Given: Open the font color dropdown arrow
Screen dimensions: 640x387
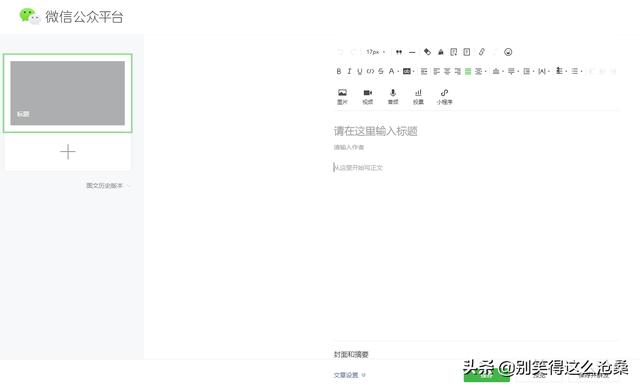Looking at the screenshot, I should coord(398,72).
